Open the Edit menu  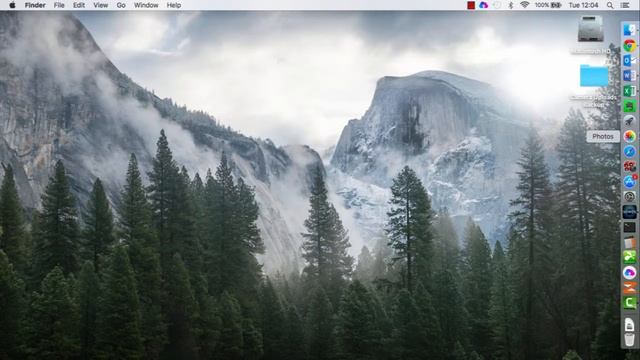[79, 5]
